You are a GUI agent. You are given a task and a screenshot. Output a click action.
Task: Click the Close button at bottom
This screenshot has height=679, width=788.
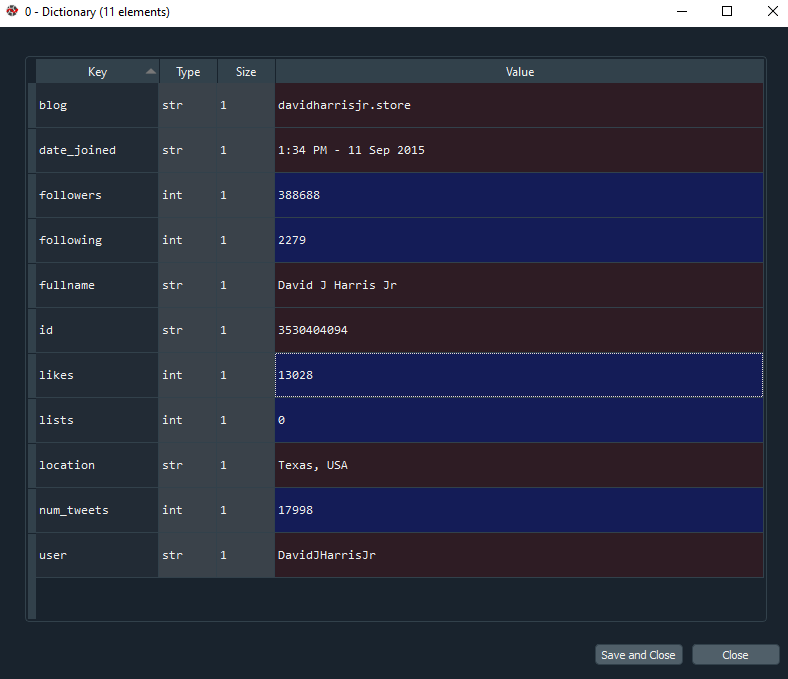pyautogui.click(x=736, y=655)
